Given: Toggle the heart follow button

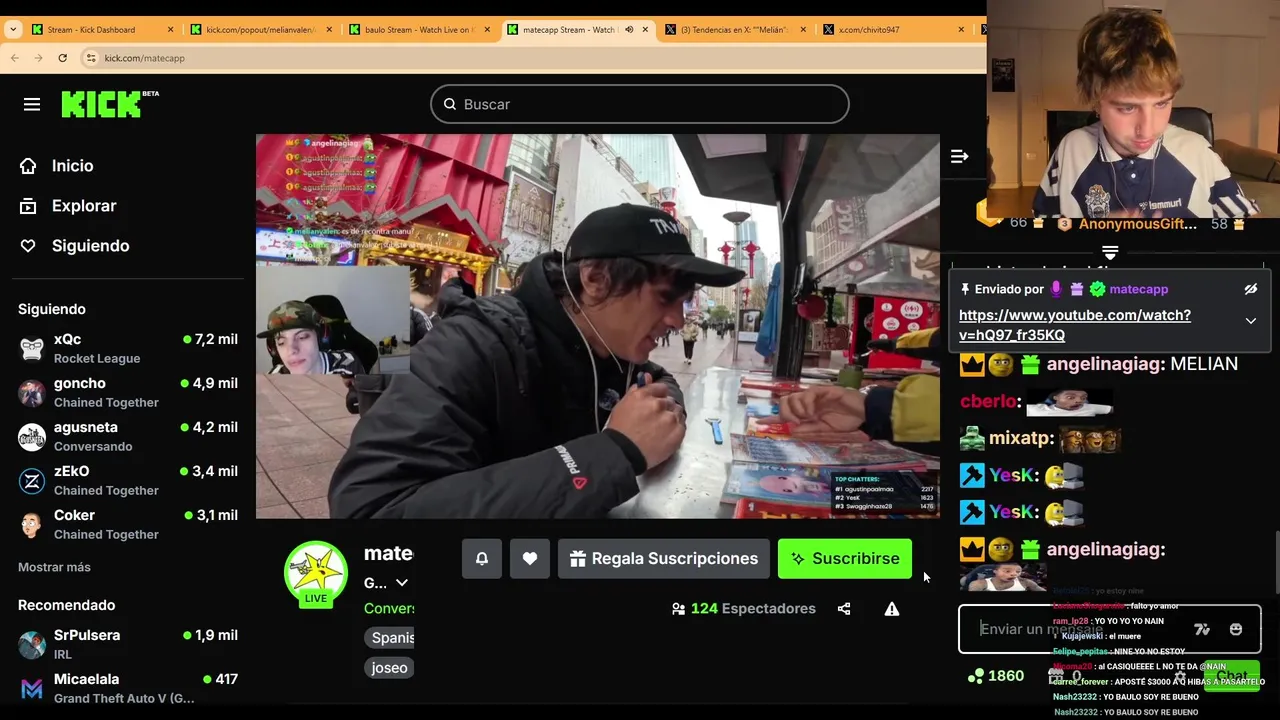Looking at the screenshot, I should click(530, 559).
